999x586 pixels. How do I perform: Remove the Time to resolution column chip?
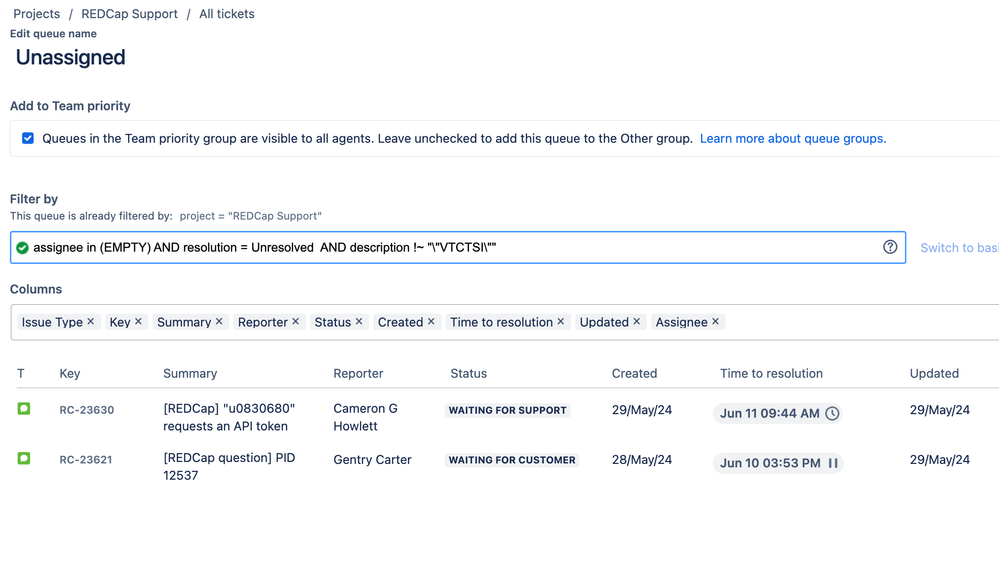(561, 322)
